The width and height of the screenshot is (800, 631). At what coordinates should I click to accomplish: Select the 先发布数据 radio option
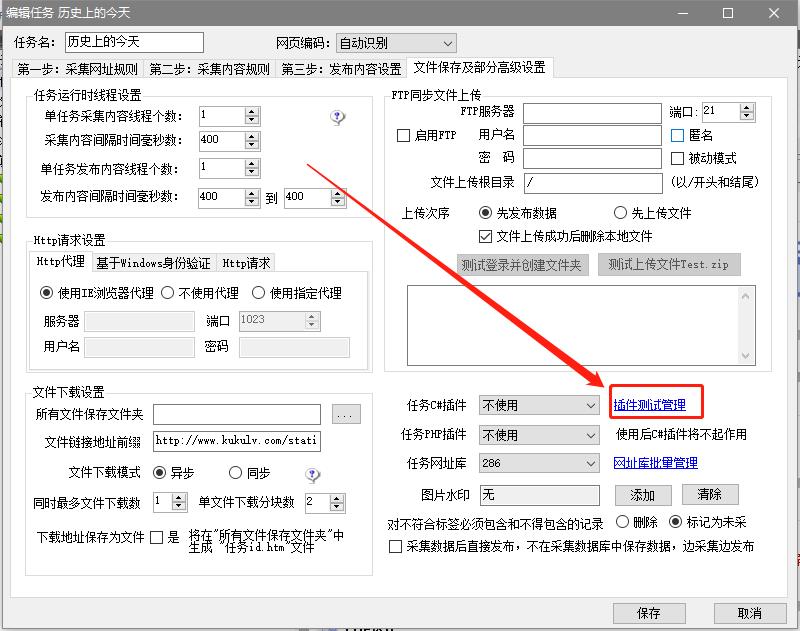pyautogui.click(x=485, y=213)
